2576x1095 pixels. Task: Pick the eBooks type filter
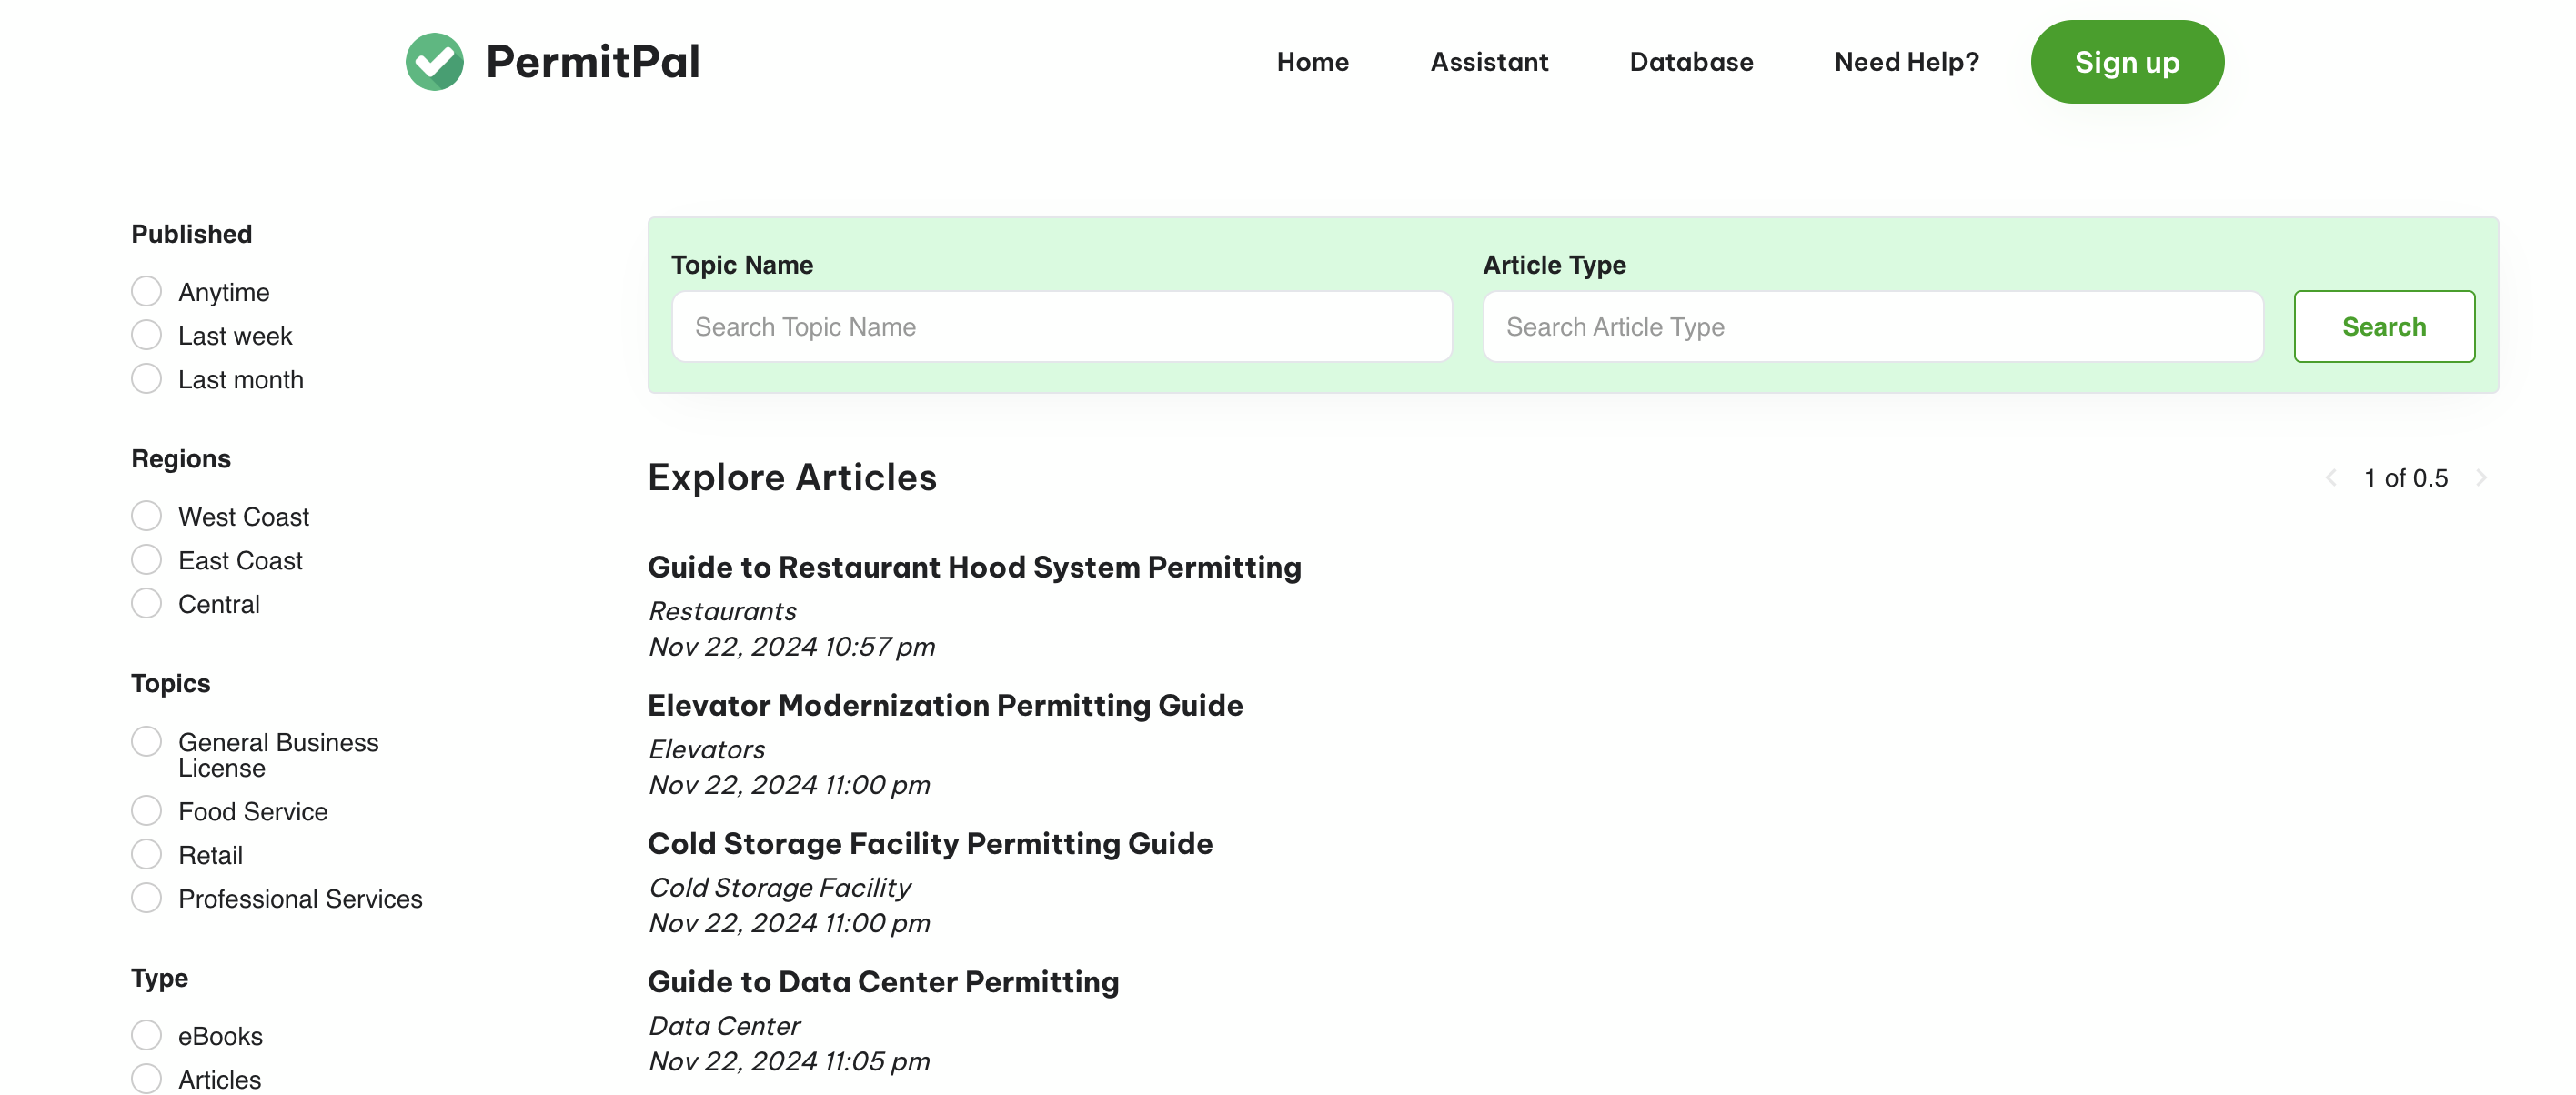tap(147, 1035)
